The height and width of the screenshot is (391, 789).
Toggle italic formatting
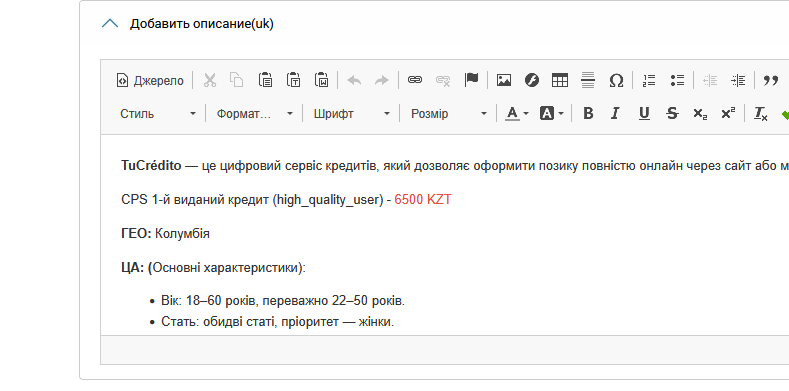click(615, 114)
